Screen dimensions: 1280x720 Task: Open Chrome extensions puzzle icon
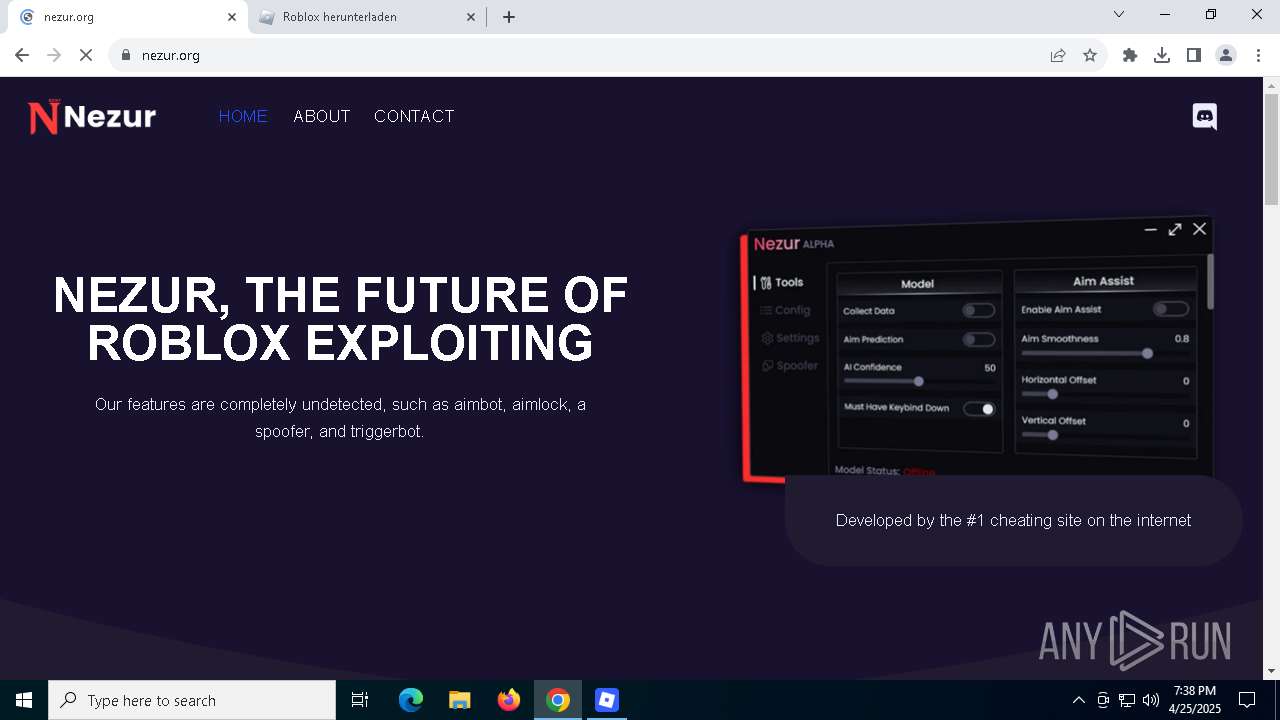pyautogui.click(x=1130, y=55)
